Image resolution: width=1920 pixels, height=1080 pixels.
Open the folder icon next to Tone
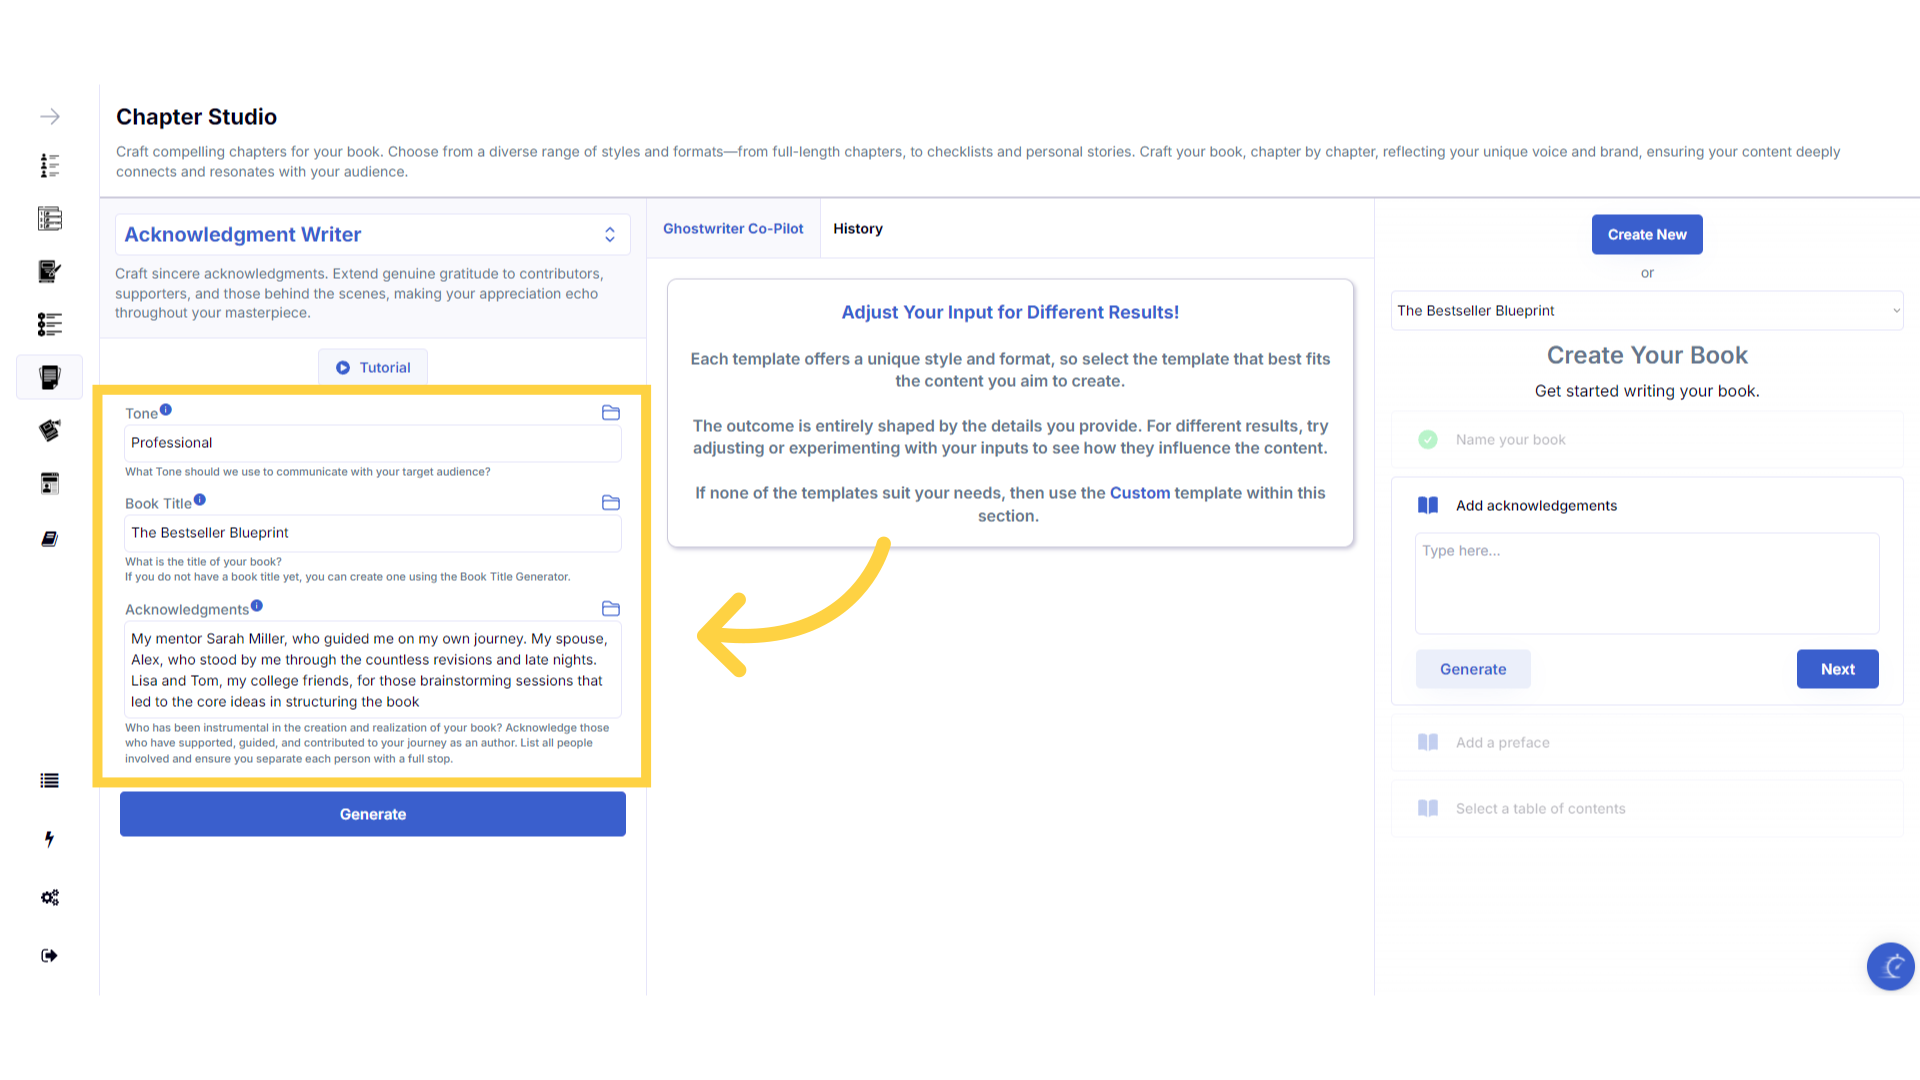pos(611,413)
